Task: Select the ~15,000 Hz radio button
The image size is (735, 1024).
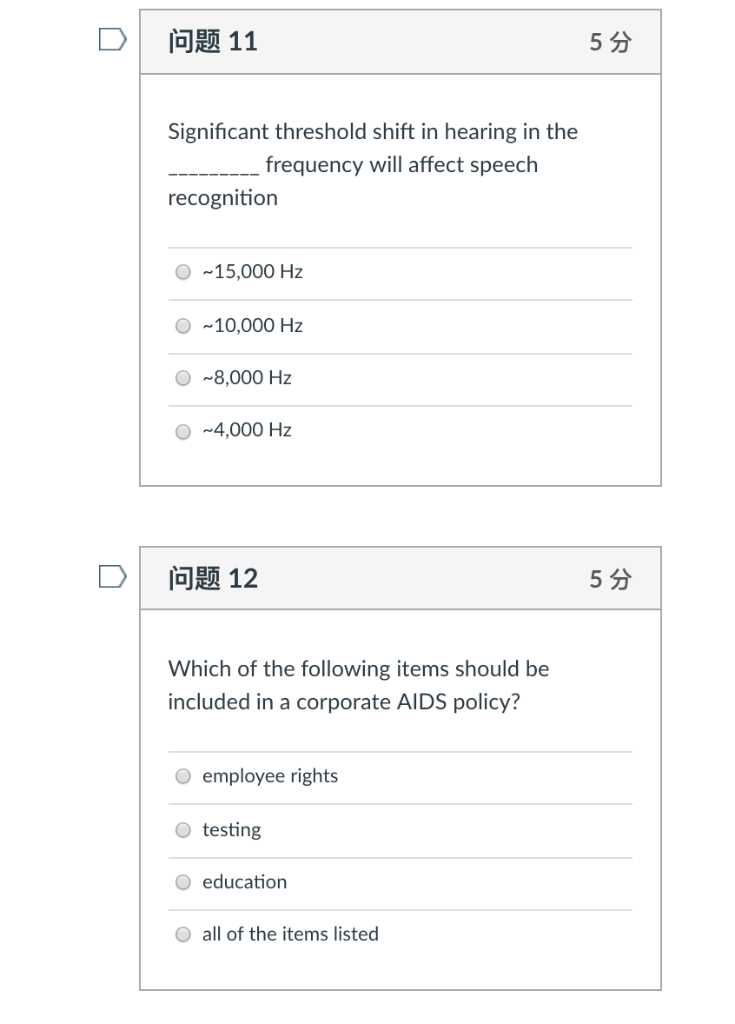Action: tap(183, 271)
